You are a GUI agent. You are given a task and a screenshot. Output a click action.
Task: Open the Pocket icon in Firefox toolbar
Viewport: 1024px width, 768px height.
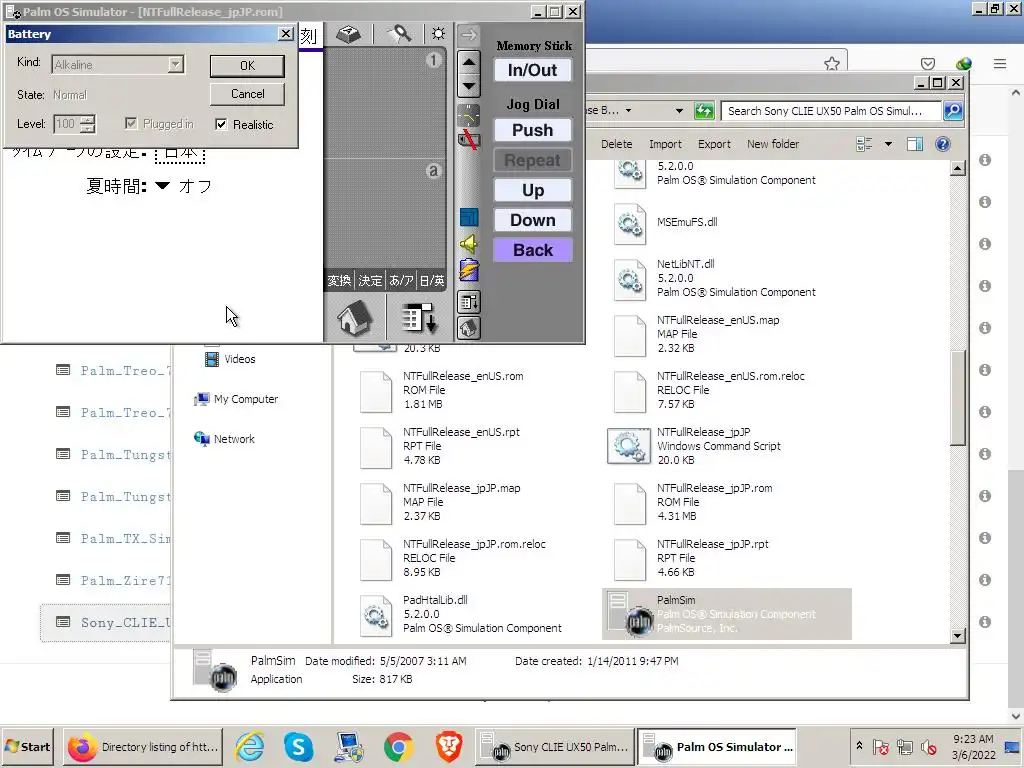tap(927, 63)
